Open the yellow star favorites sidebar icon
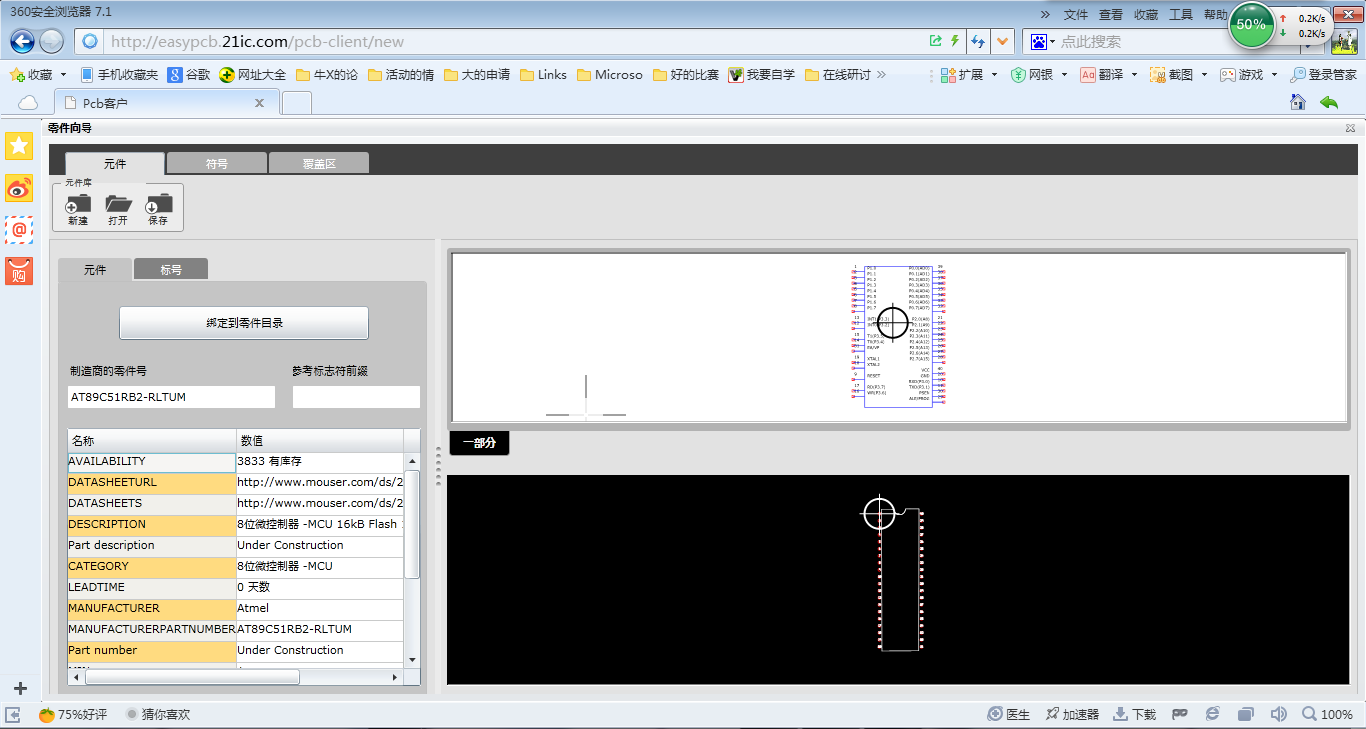Viewport: 1366px width, 729px height. pos(19,146)
